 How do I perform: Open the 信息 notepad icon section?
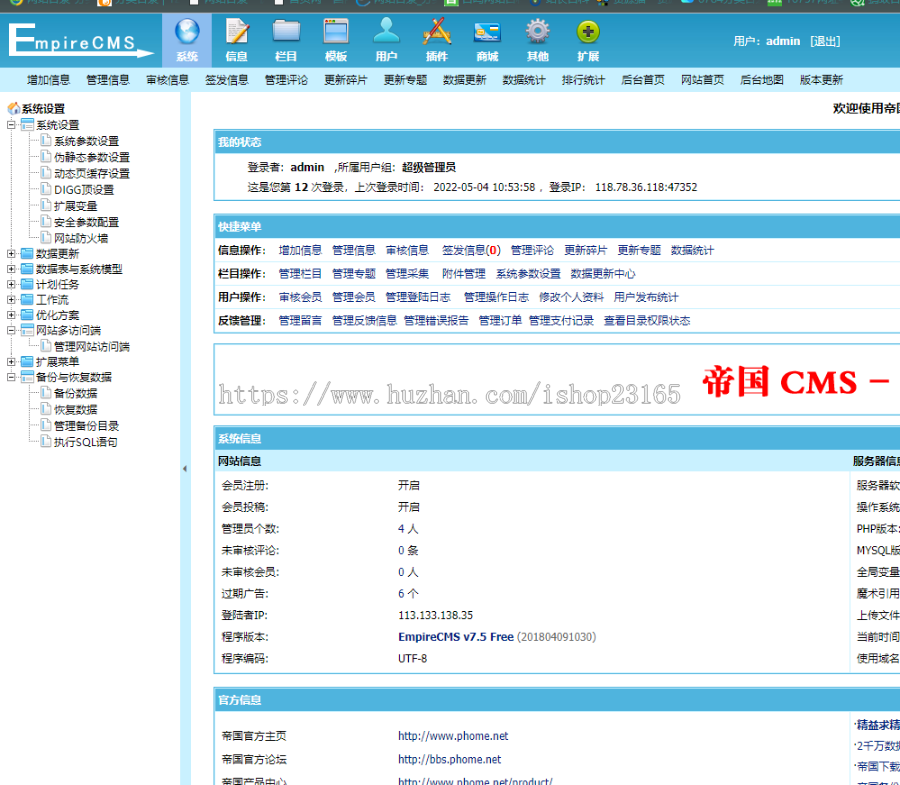coord(236,40)
